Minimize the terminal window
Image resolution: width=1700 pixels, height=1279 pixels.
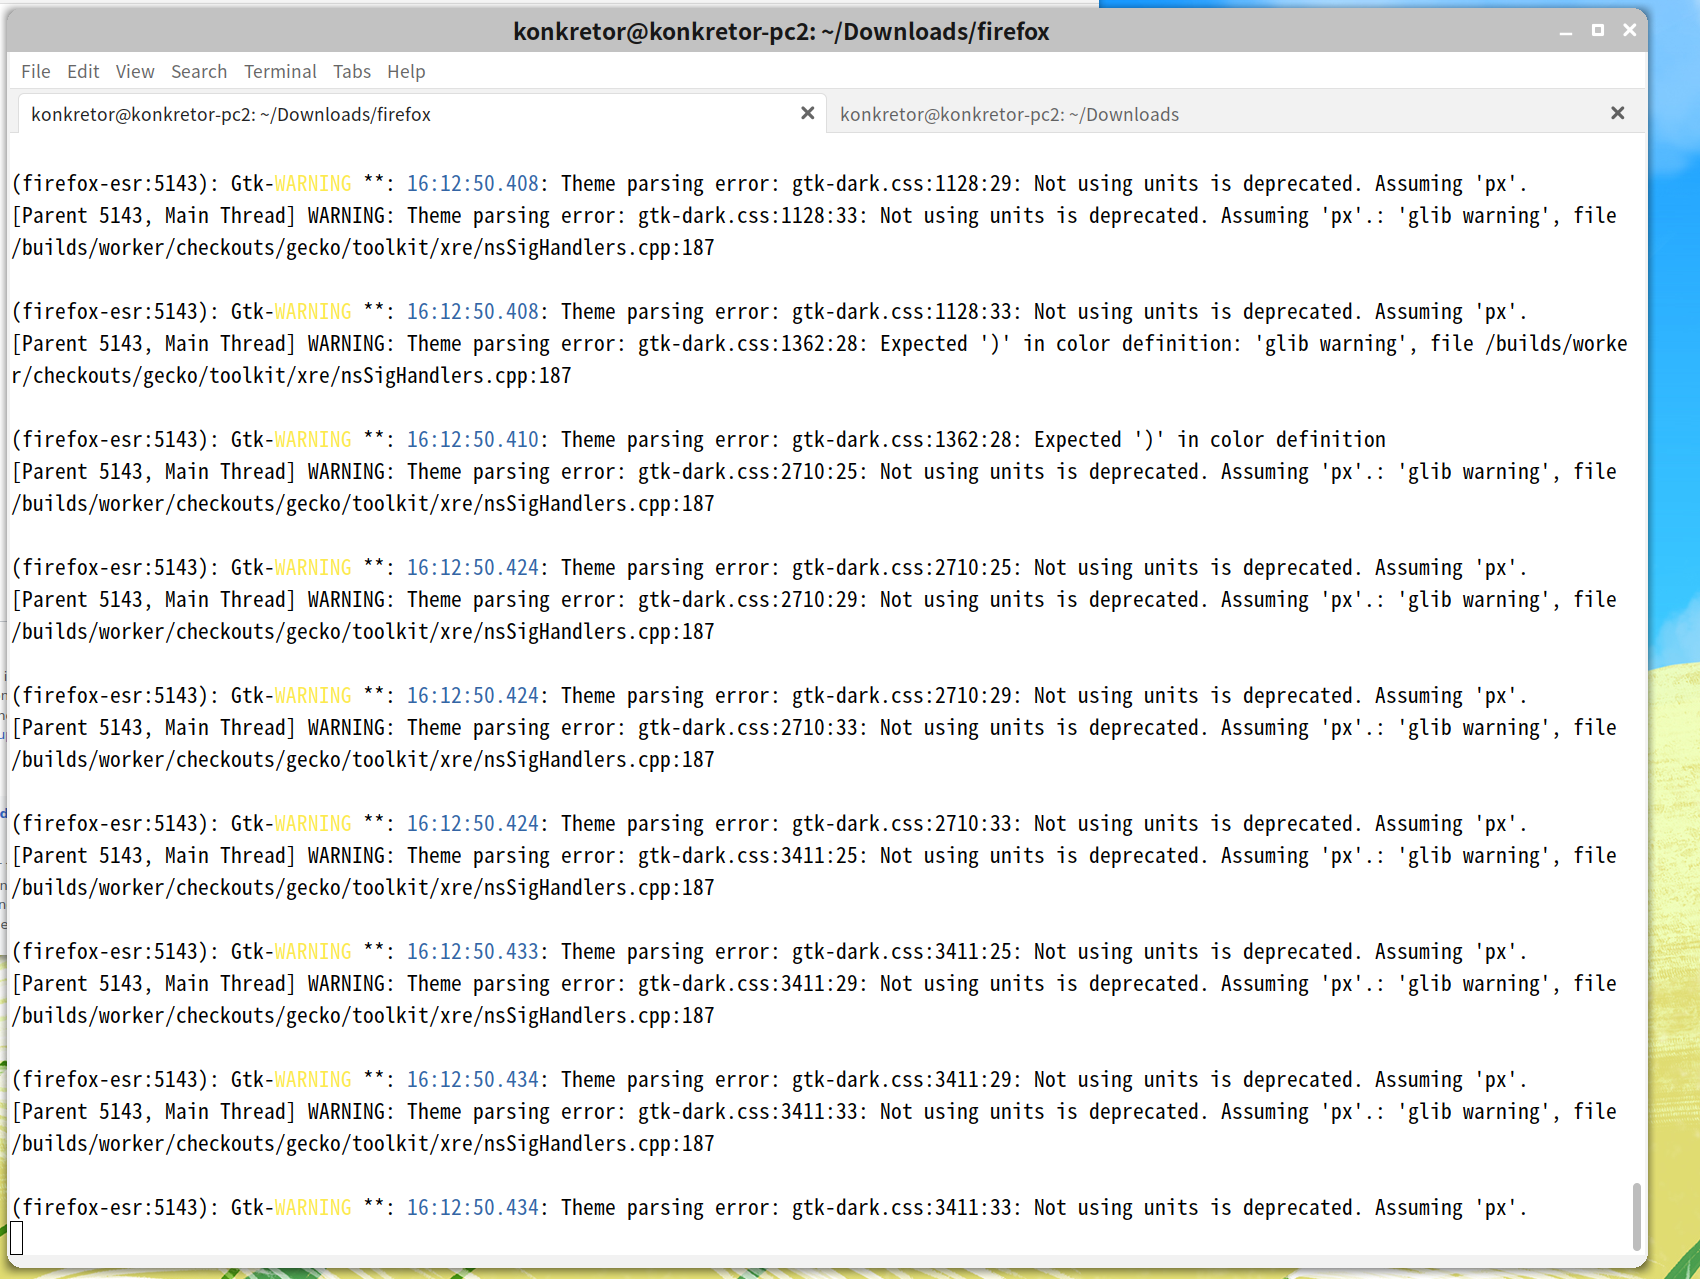click(1566, 31)
